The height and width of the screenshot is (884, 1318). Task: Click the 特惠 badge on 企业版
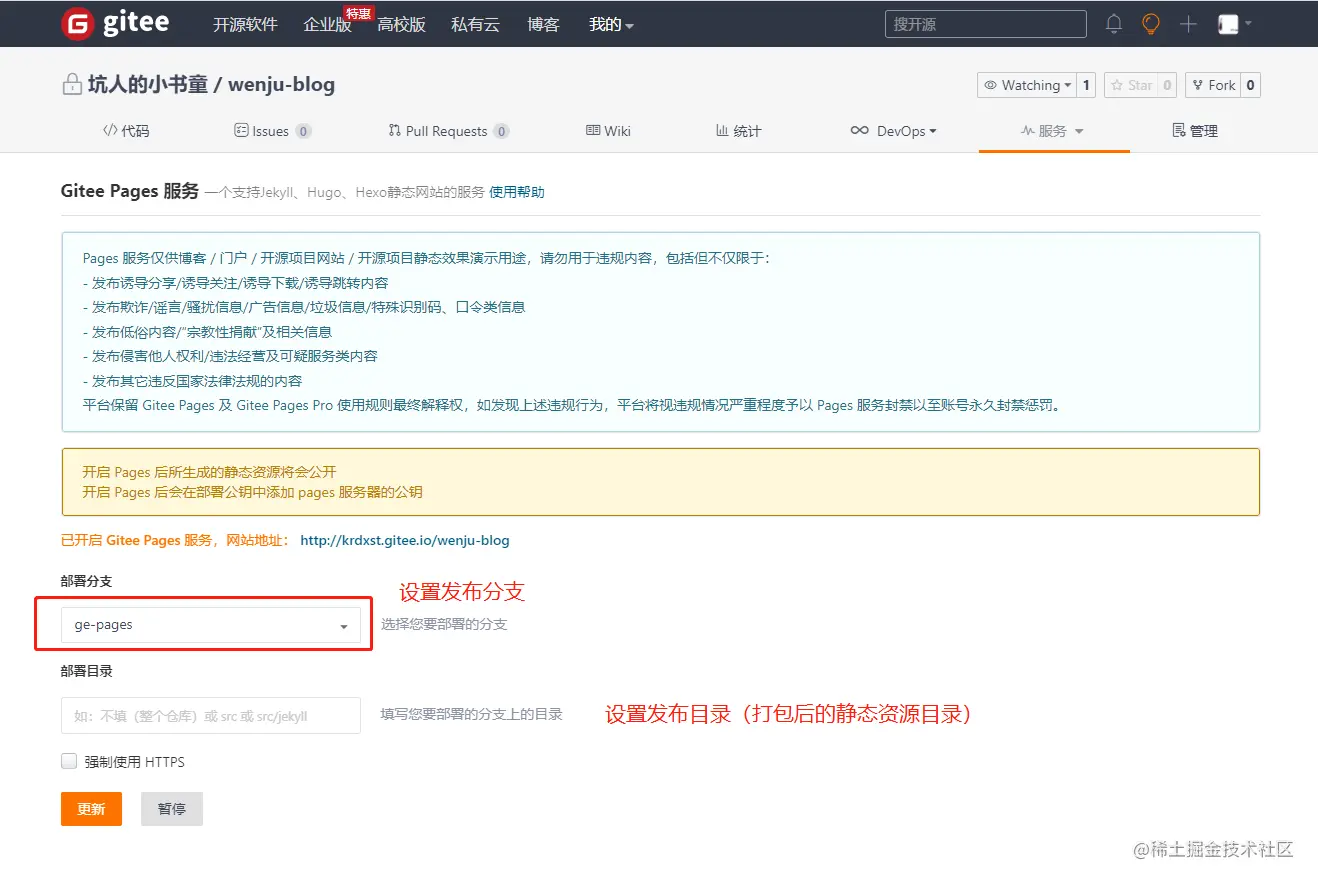coord(359,13)
